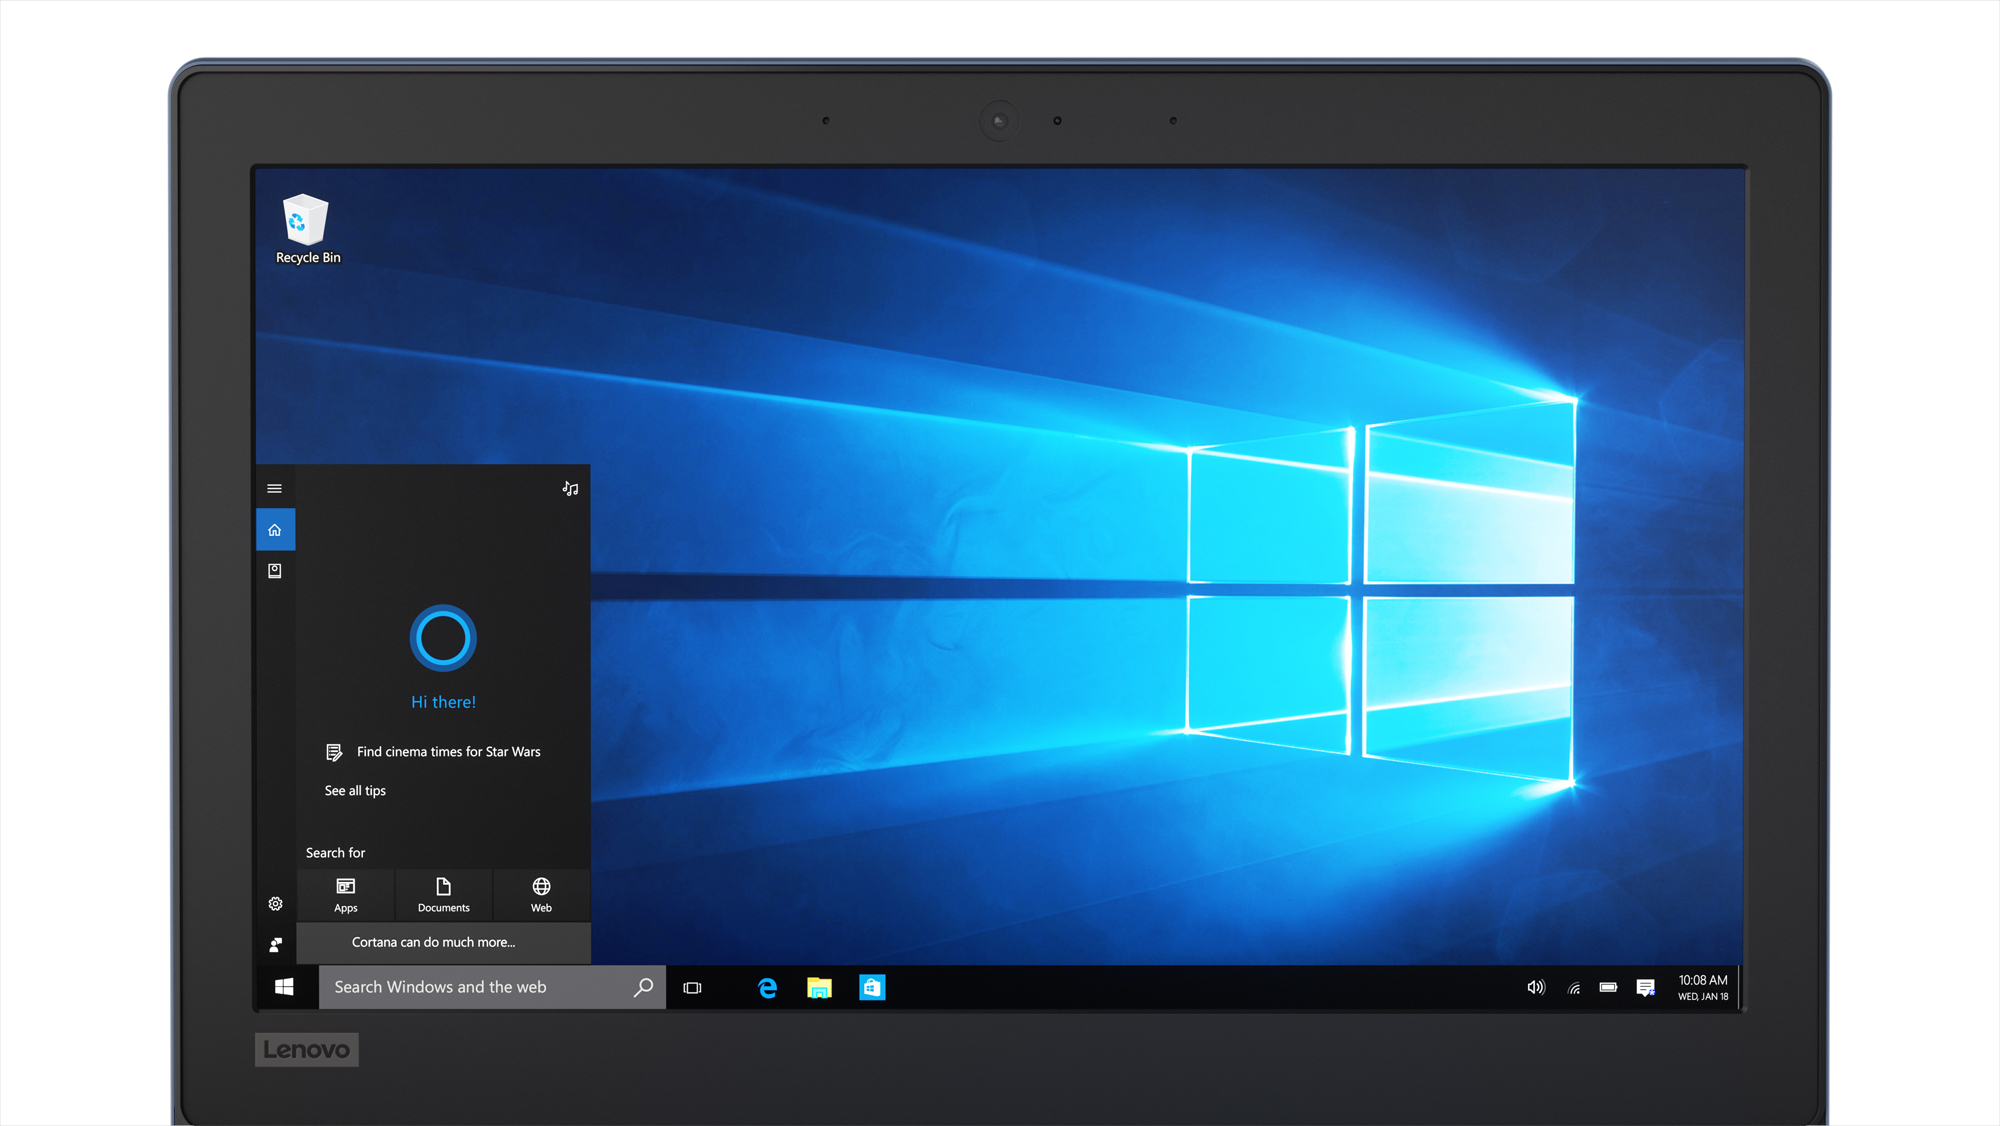The width and height of the screenshot is (2000, 1126).
Task: Click the Cortana circle logo
Action: tap(443, 638)
